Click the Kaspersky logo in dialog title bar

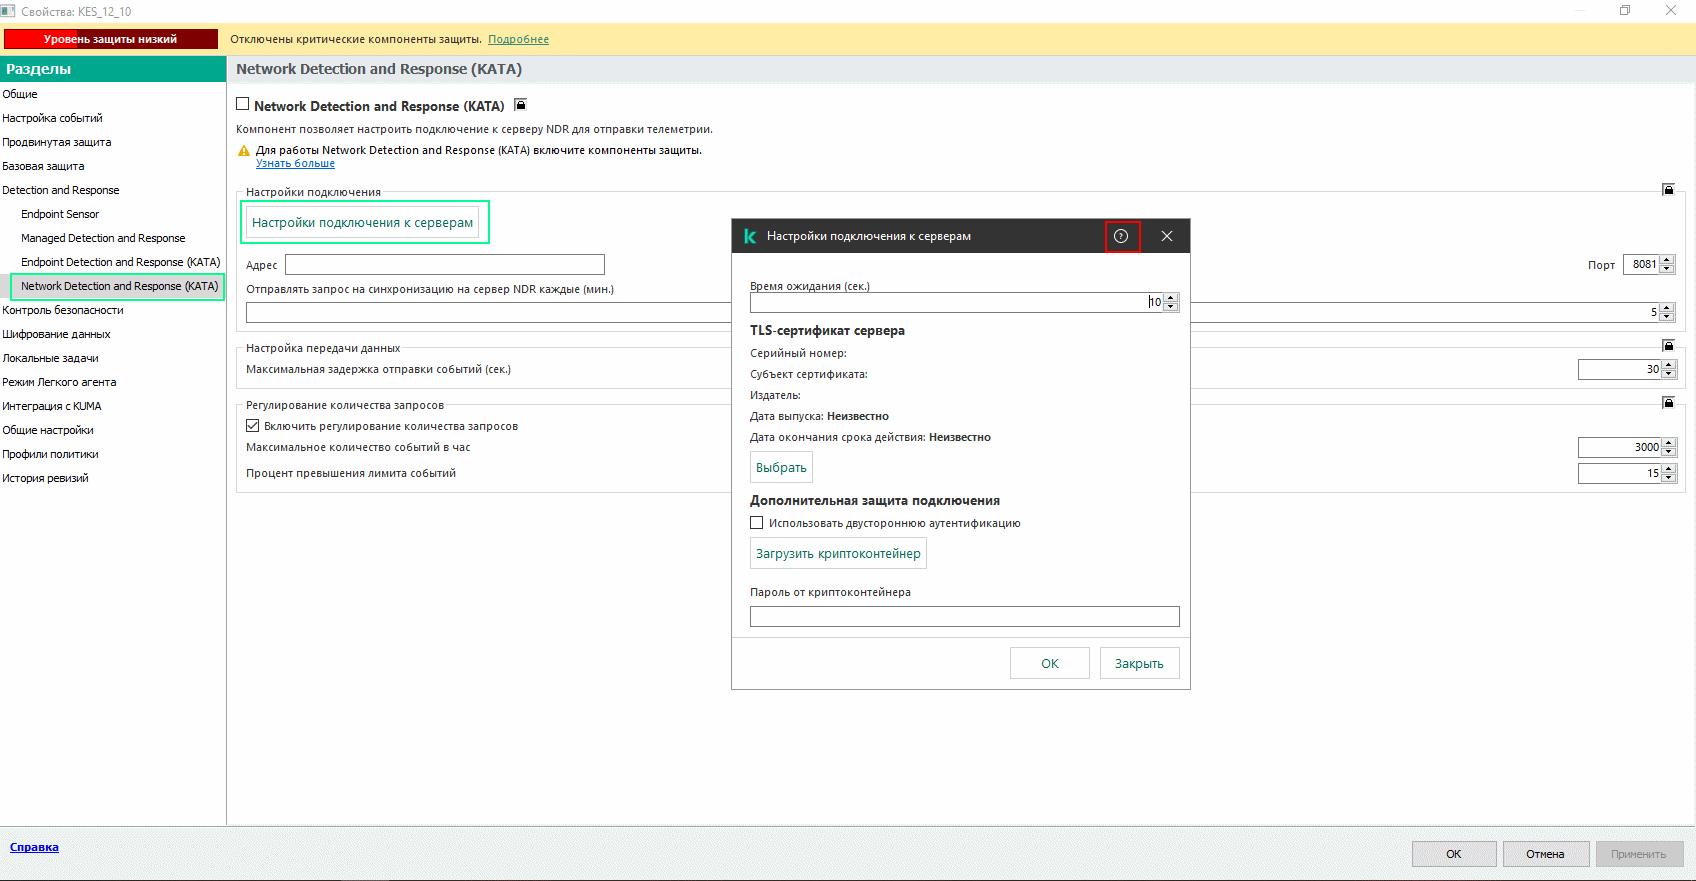(749, 236)
